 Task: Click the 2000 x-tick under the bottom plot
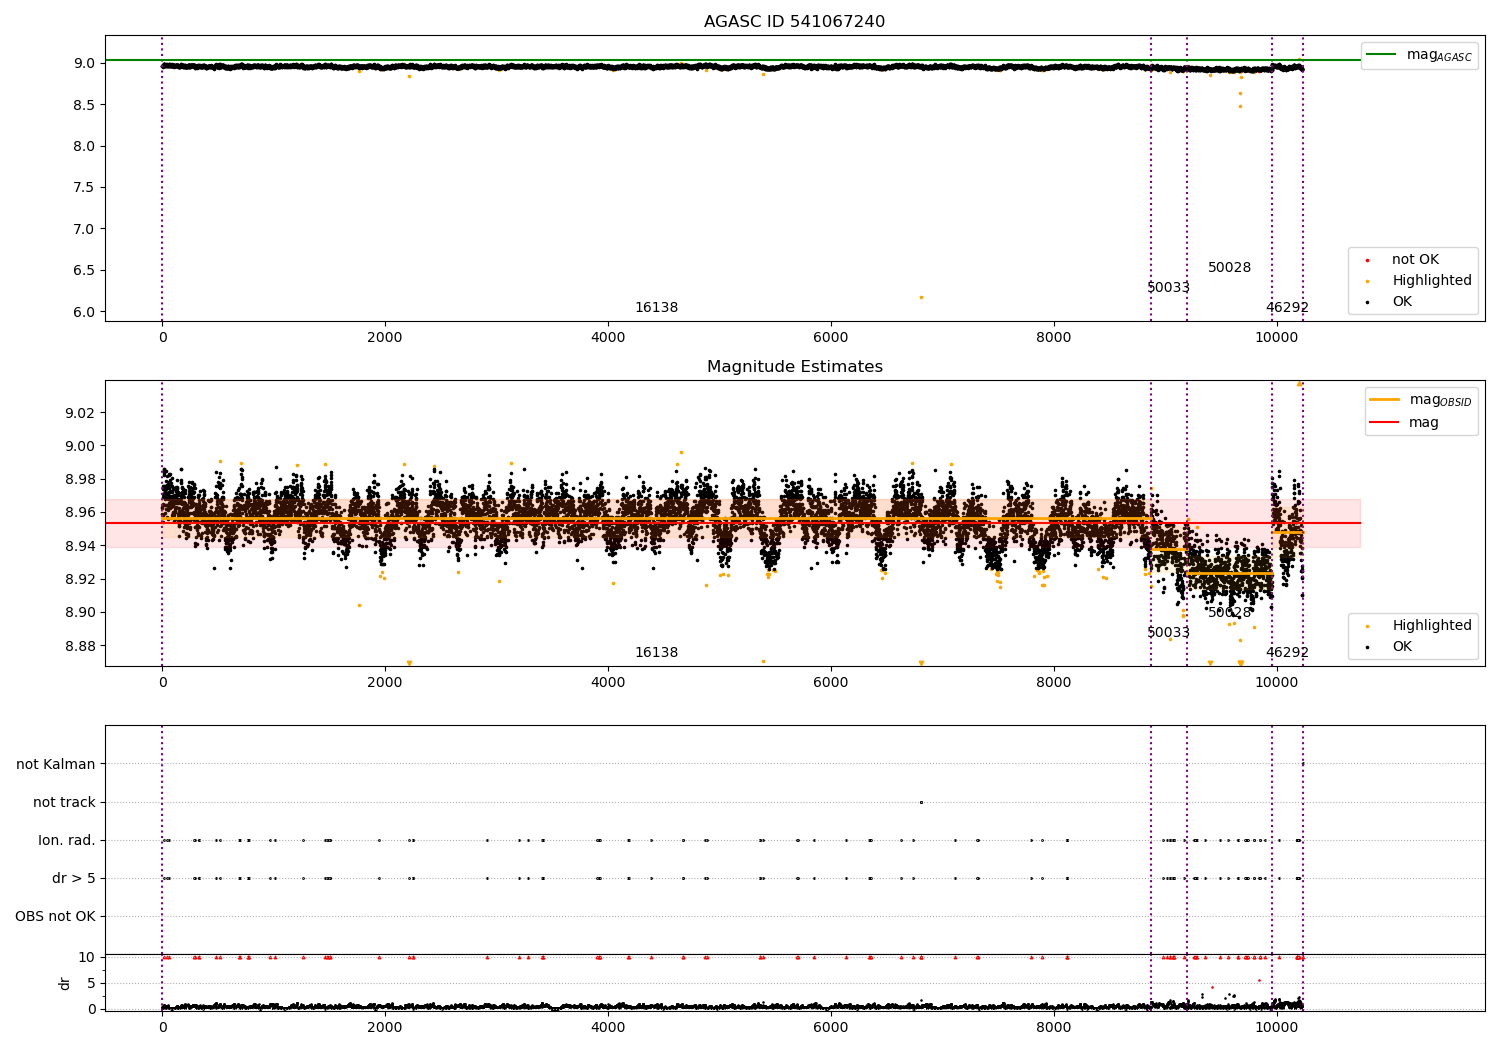[385, 1027]
